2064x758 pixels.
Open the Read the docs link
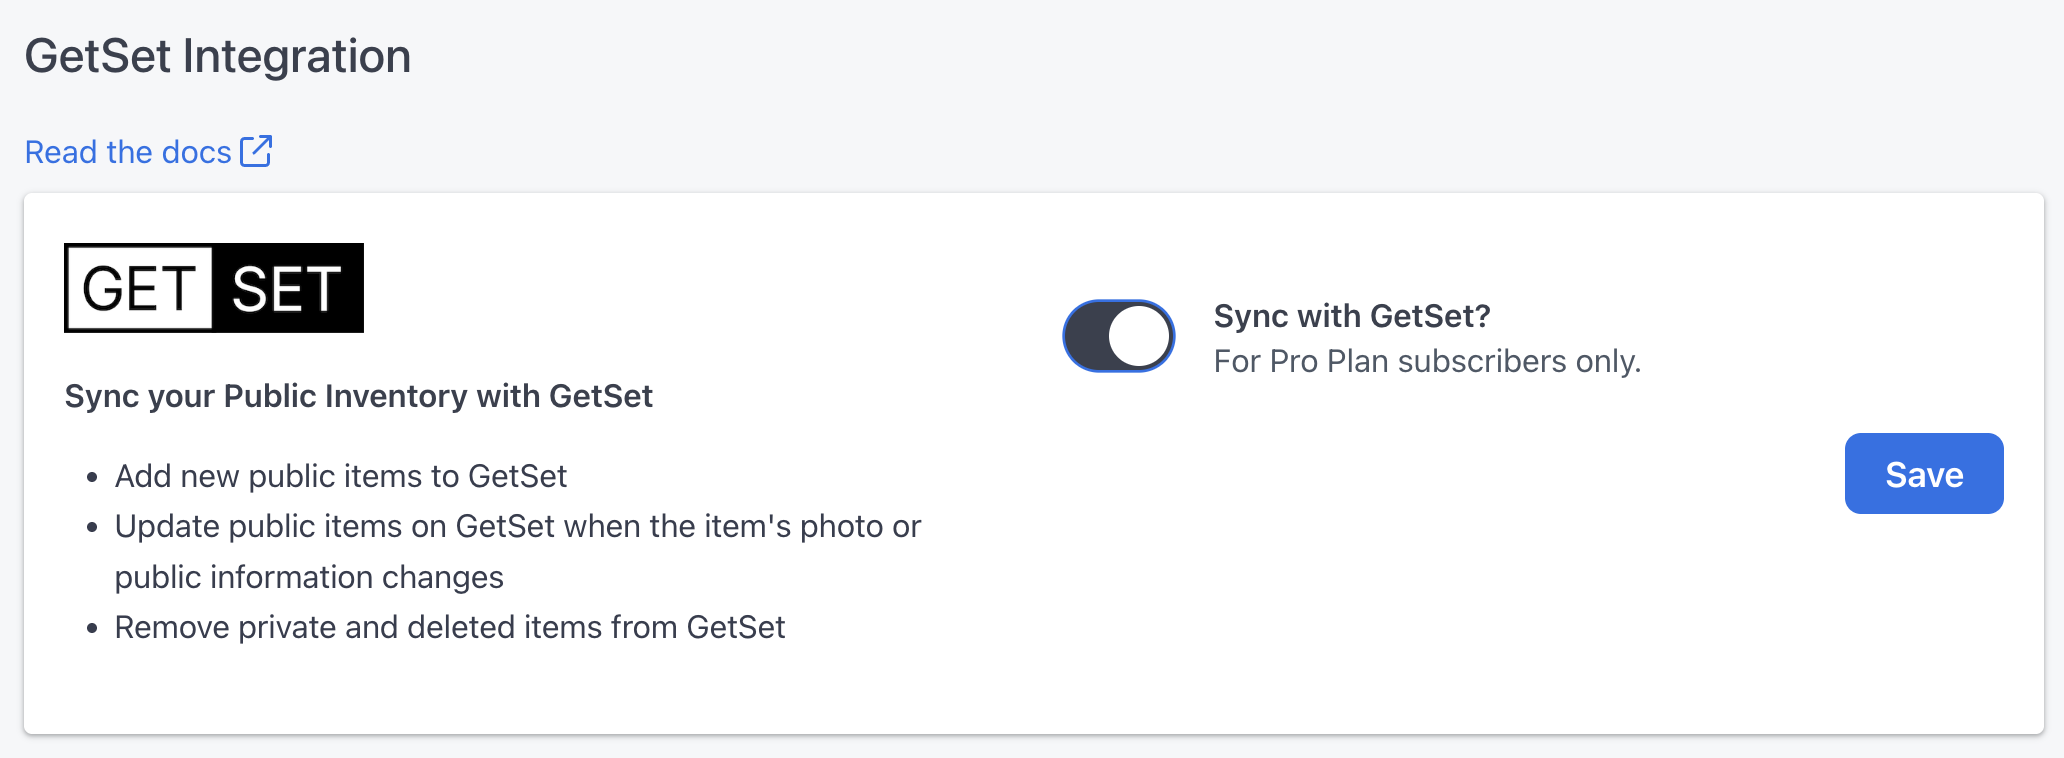tap(127, 151)
